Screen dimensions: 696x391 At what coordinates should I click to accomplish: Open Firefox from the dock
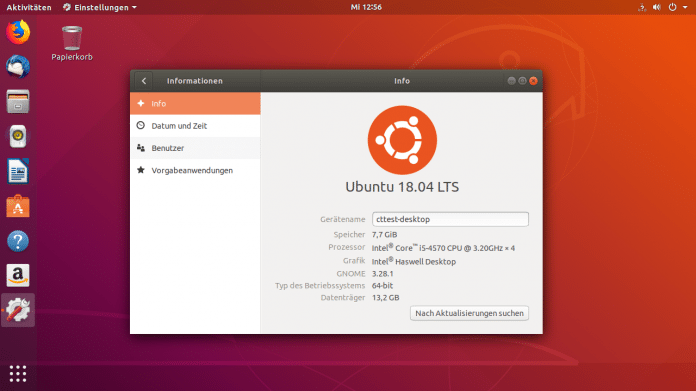tap(18, 32)
